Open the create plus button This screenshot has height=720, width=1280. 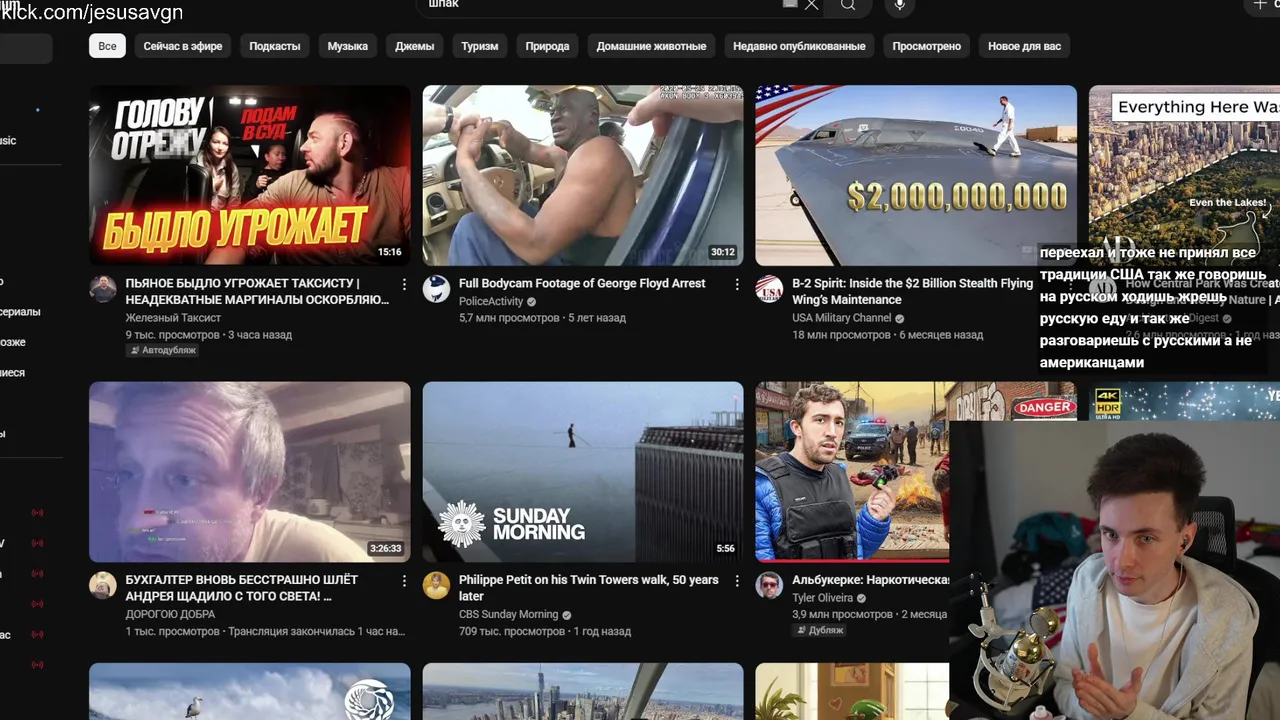point(1260,5)
